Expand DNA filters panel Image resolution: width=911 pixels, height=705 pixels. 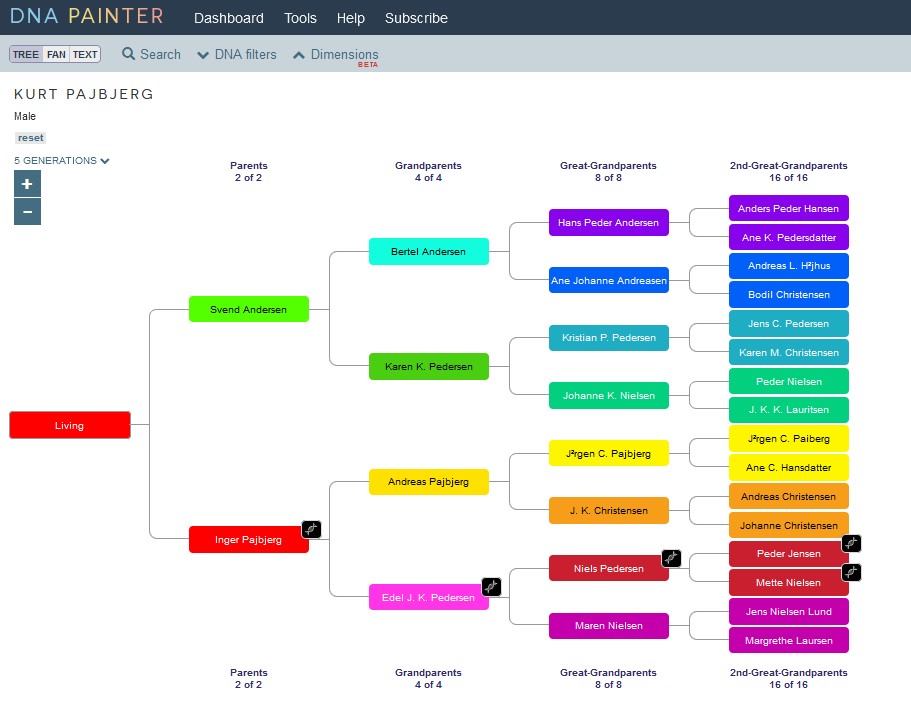click(x=237, y=55)
